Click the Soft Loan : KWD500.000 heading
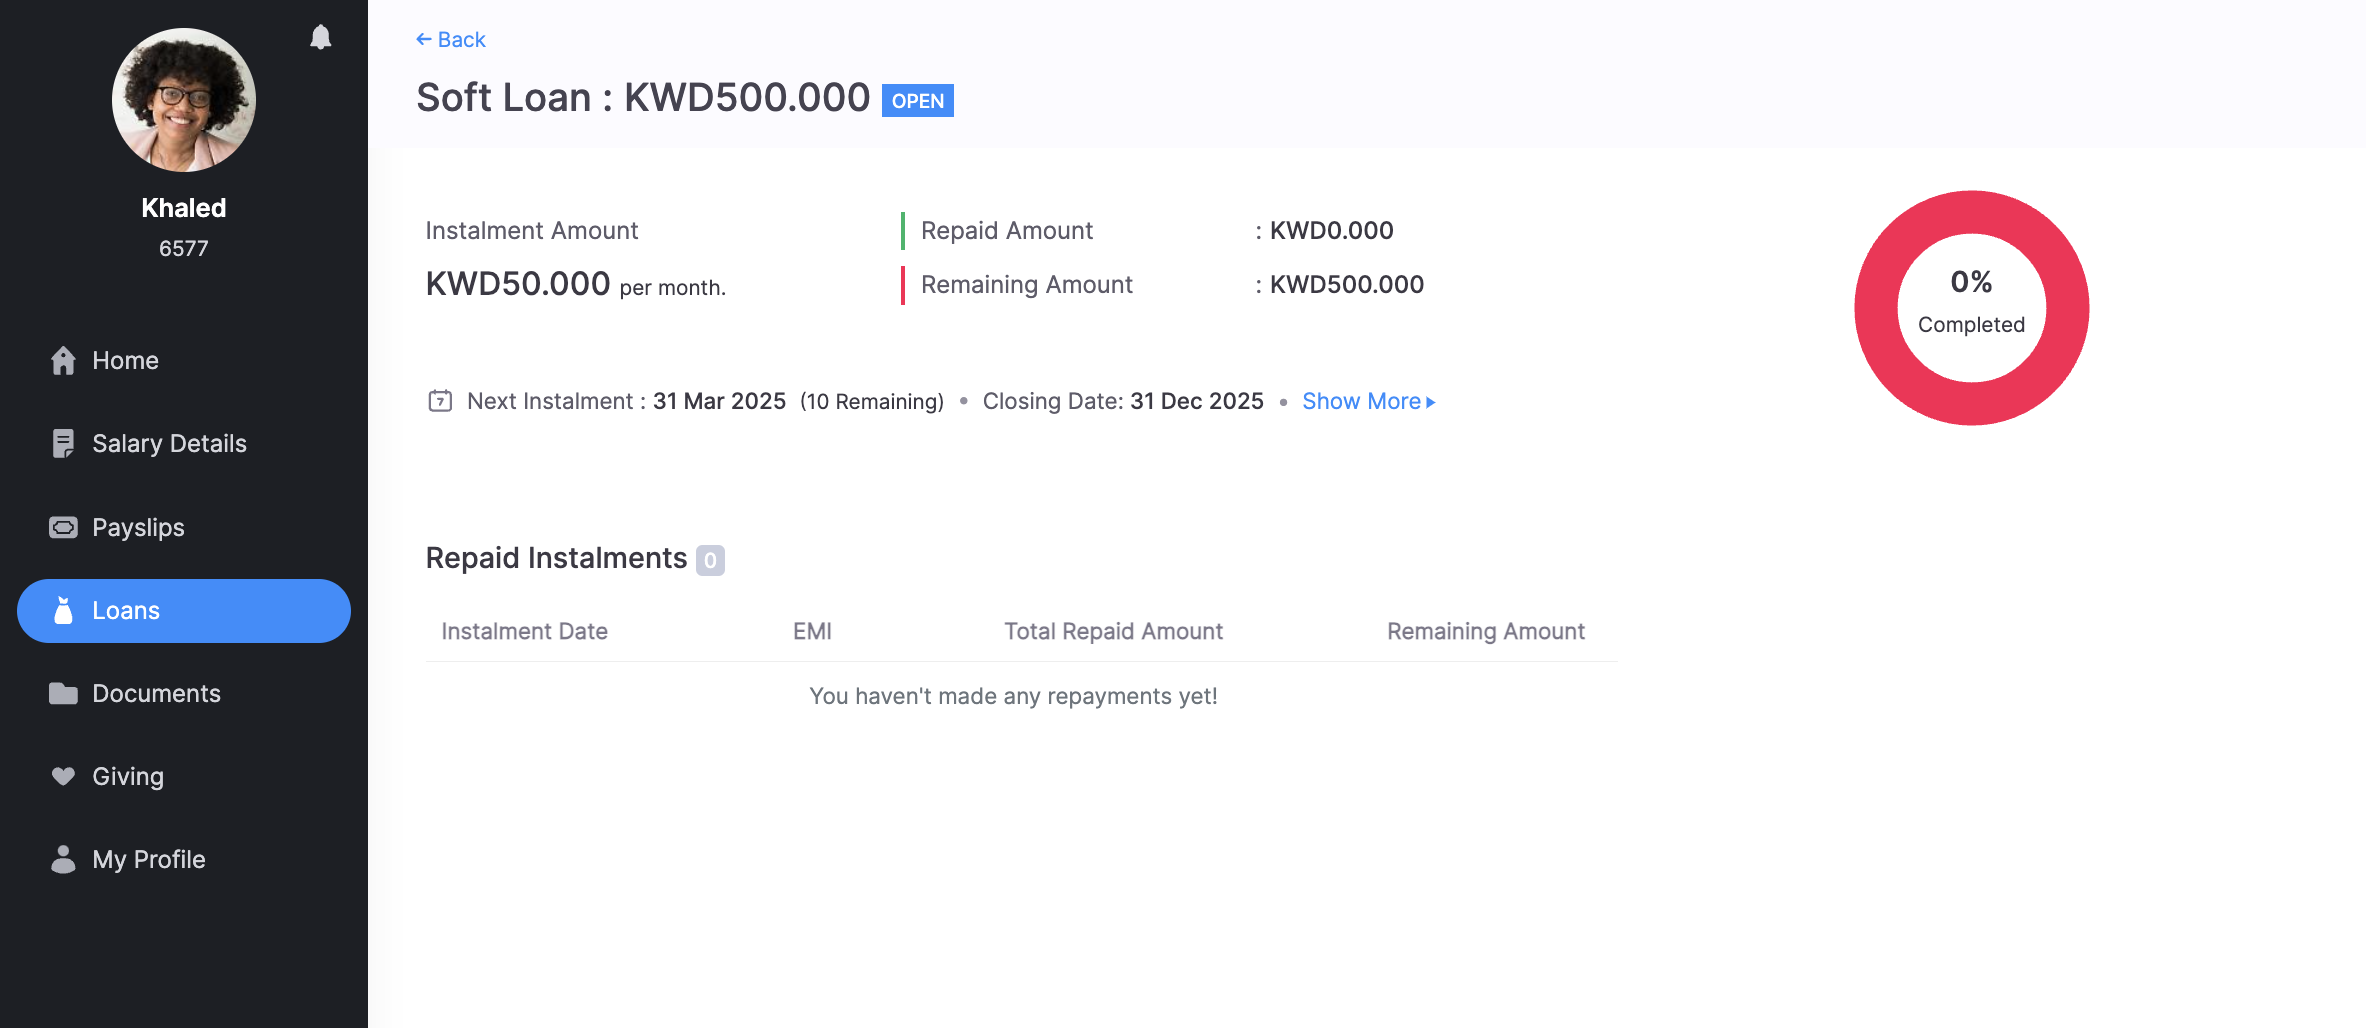The height and width of the screenshot is (1028, 2366). [643, 97]
